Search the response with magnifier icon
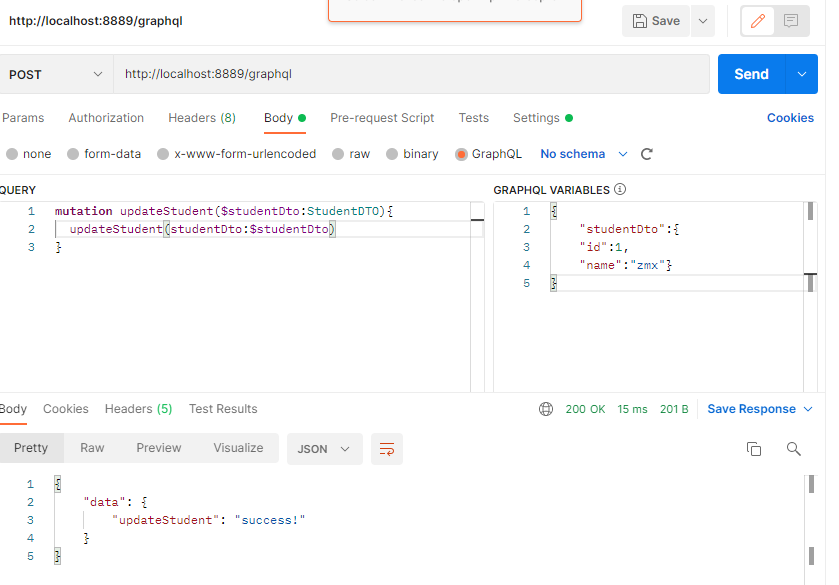The height and width of the screenshot is (585, 839). [x=793, y=449]
